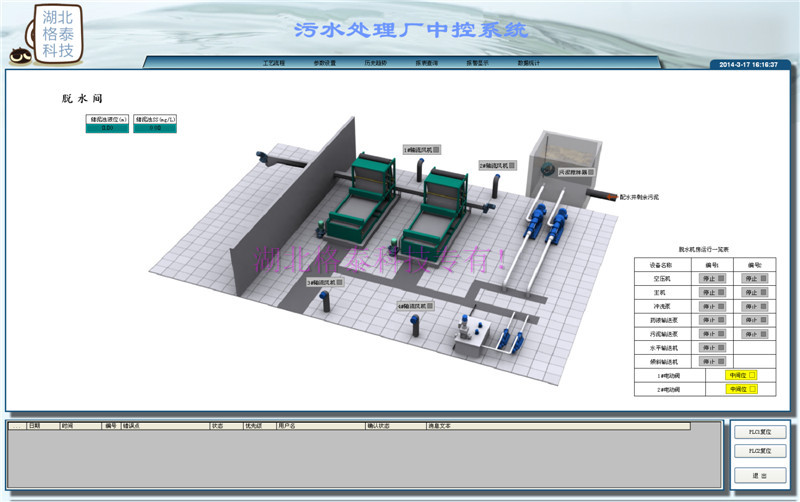Click the 1# axial fan status indicator
800x502 pixels.
437,149
